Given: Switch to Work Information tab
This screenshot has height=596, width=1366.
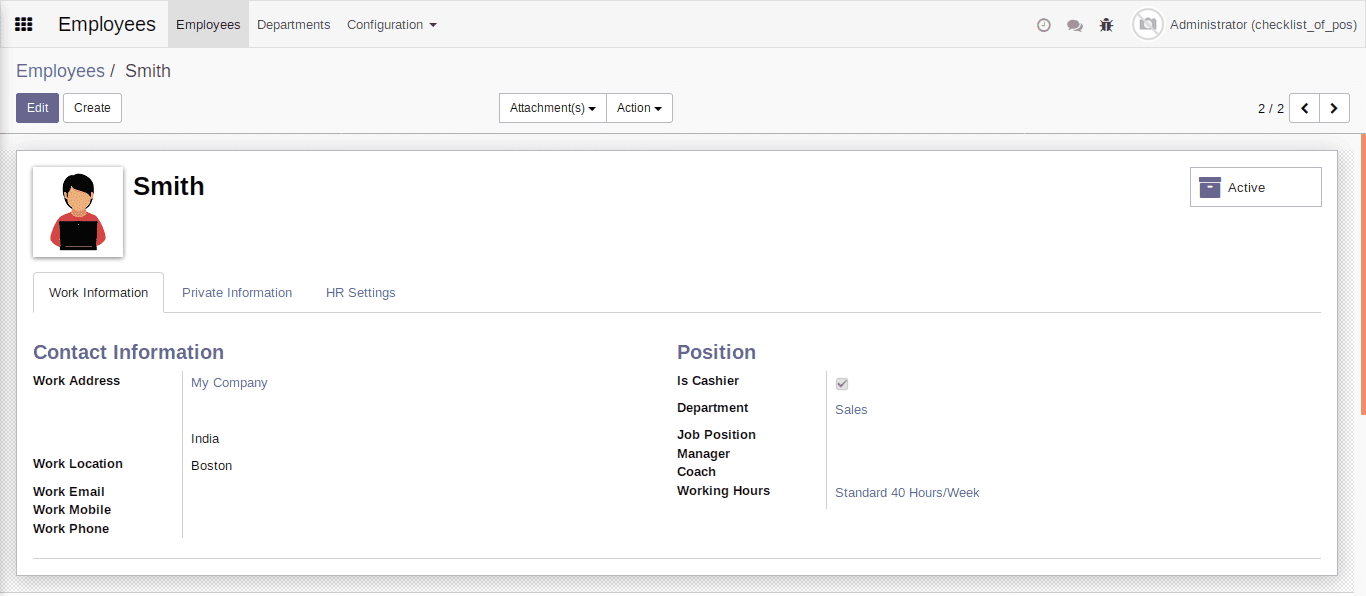Looking at the screenshot, I should 98,293.
